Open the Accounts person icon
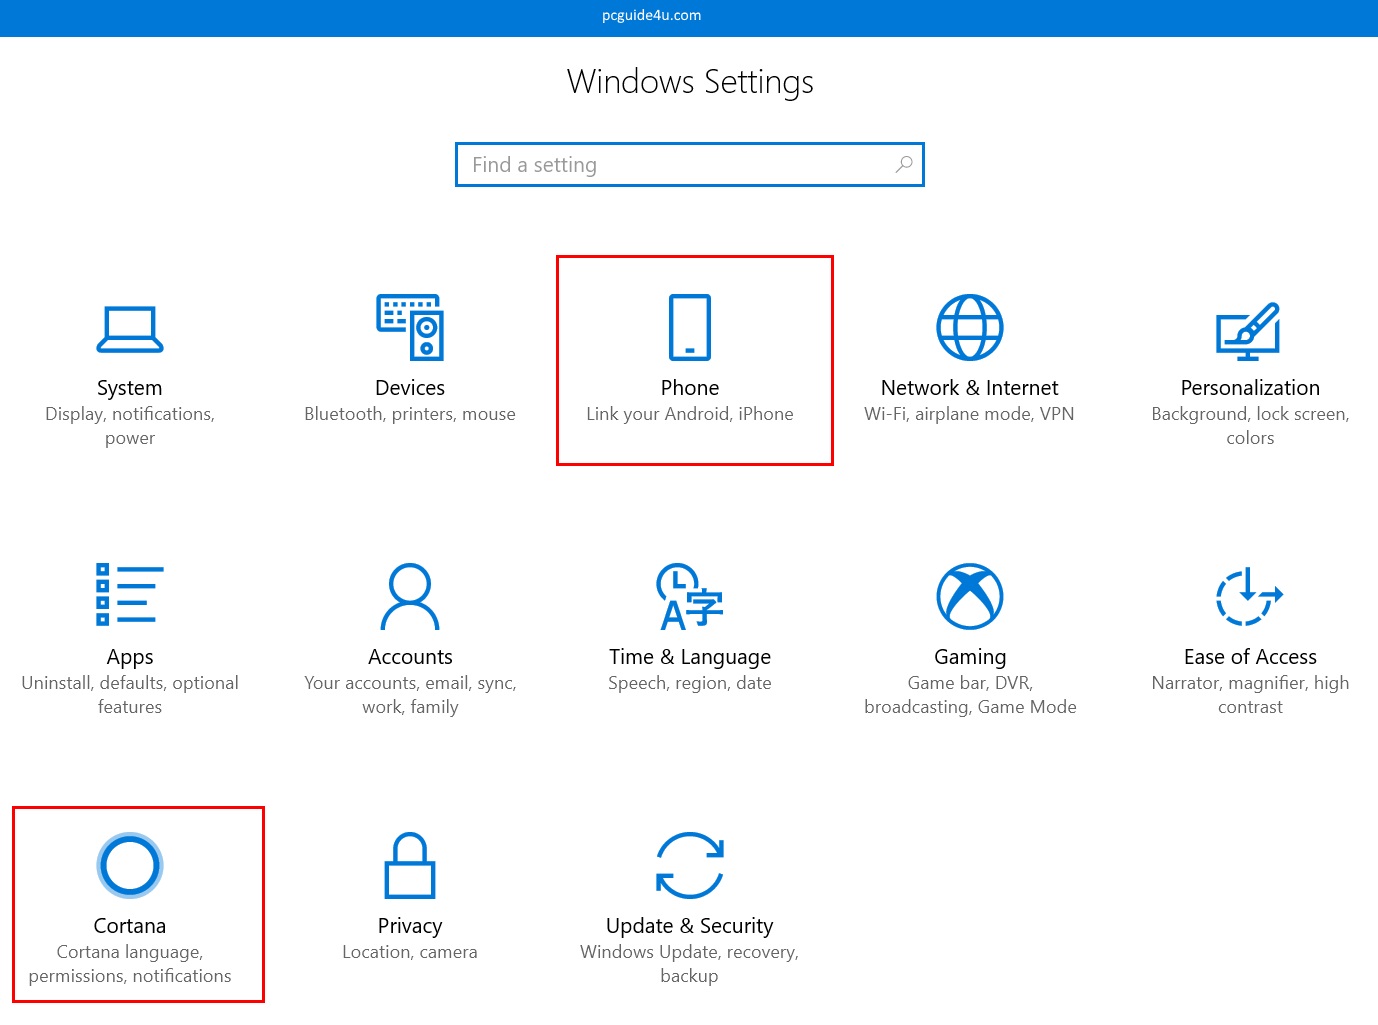Image resolution: width=1378 pixels, height=1025 pixels. [x=410, y=596]
